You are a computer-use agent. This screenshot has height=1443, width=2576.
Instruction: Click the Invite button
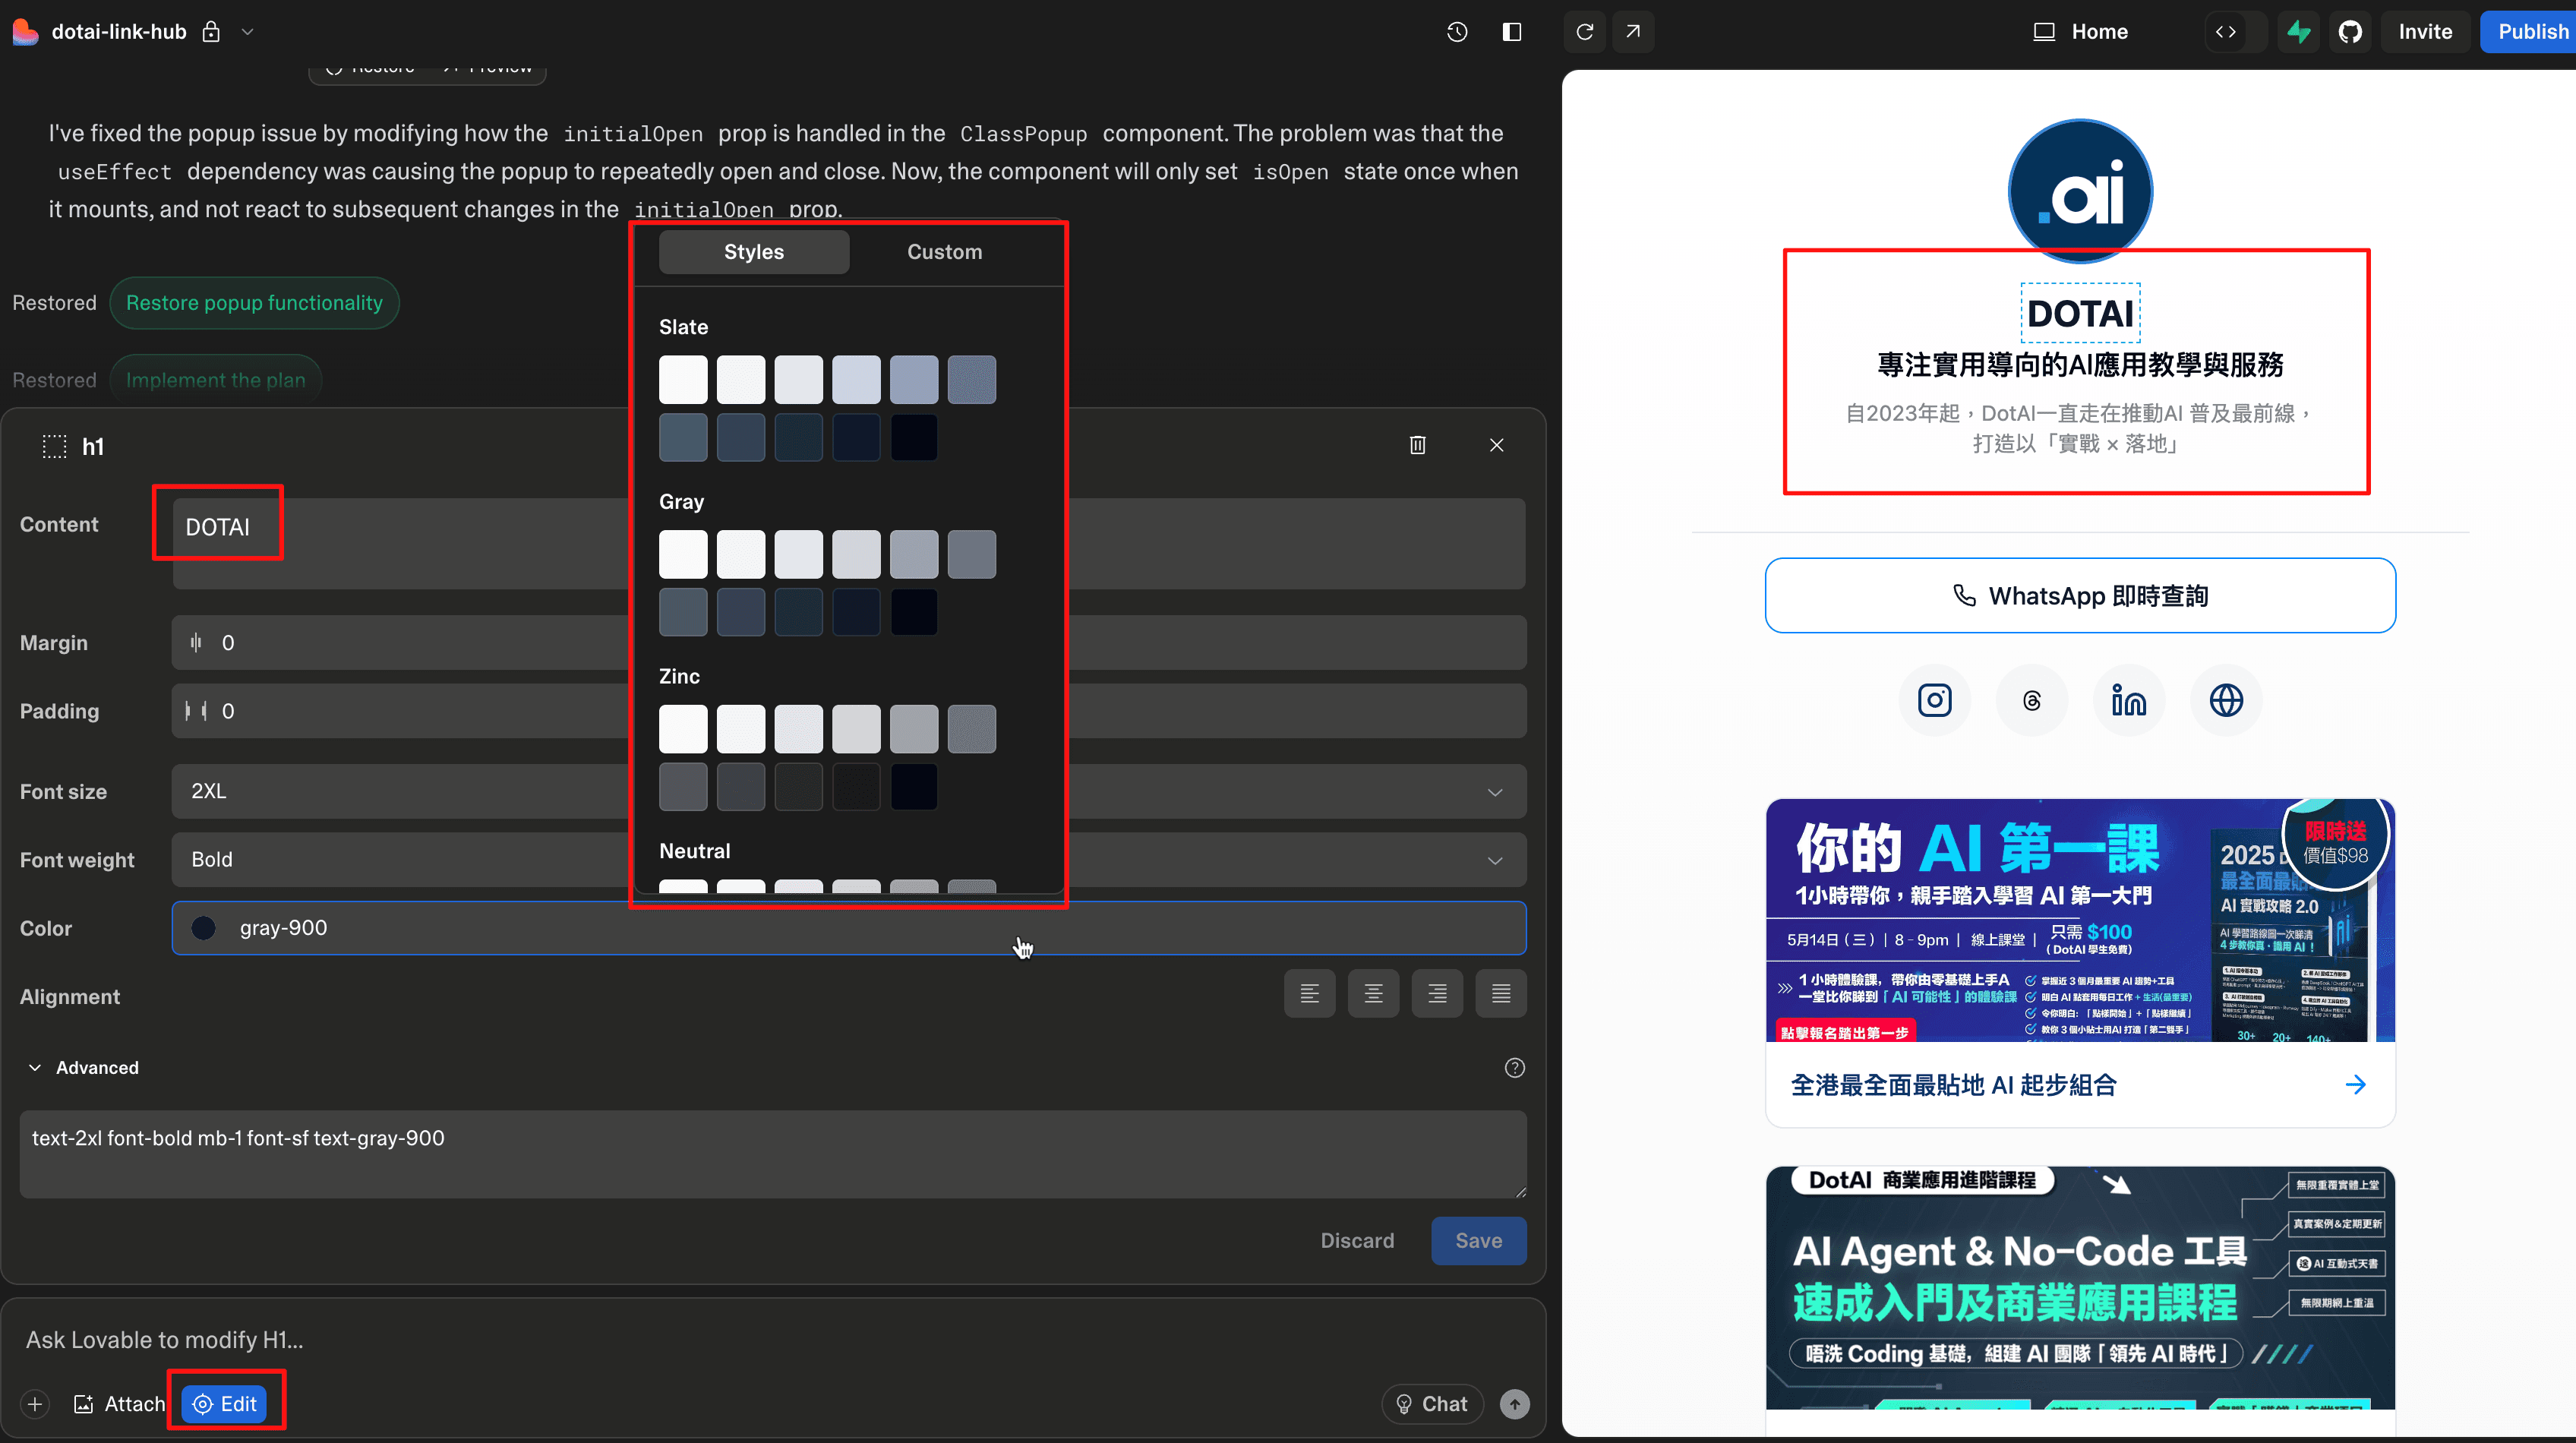2425,32
